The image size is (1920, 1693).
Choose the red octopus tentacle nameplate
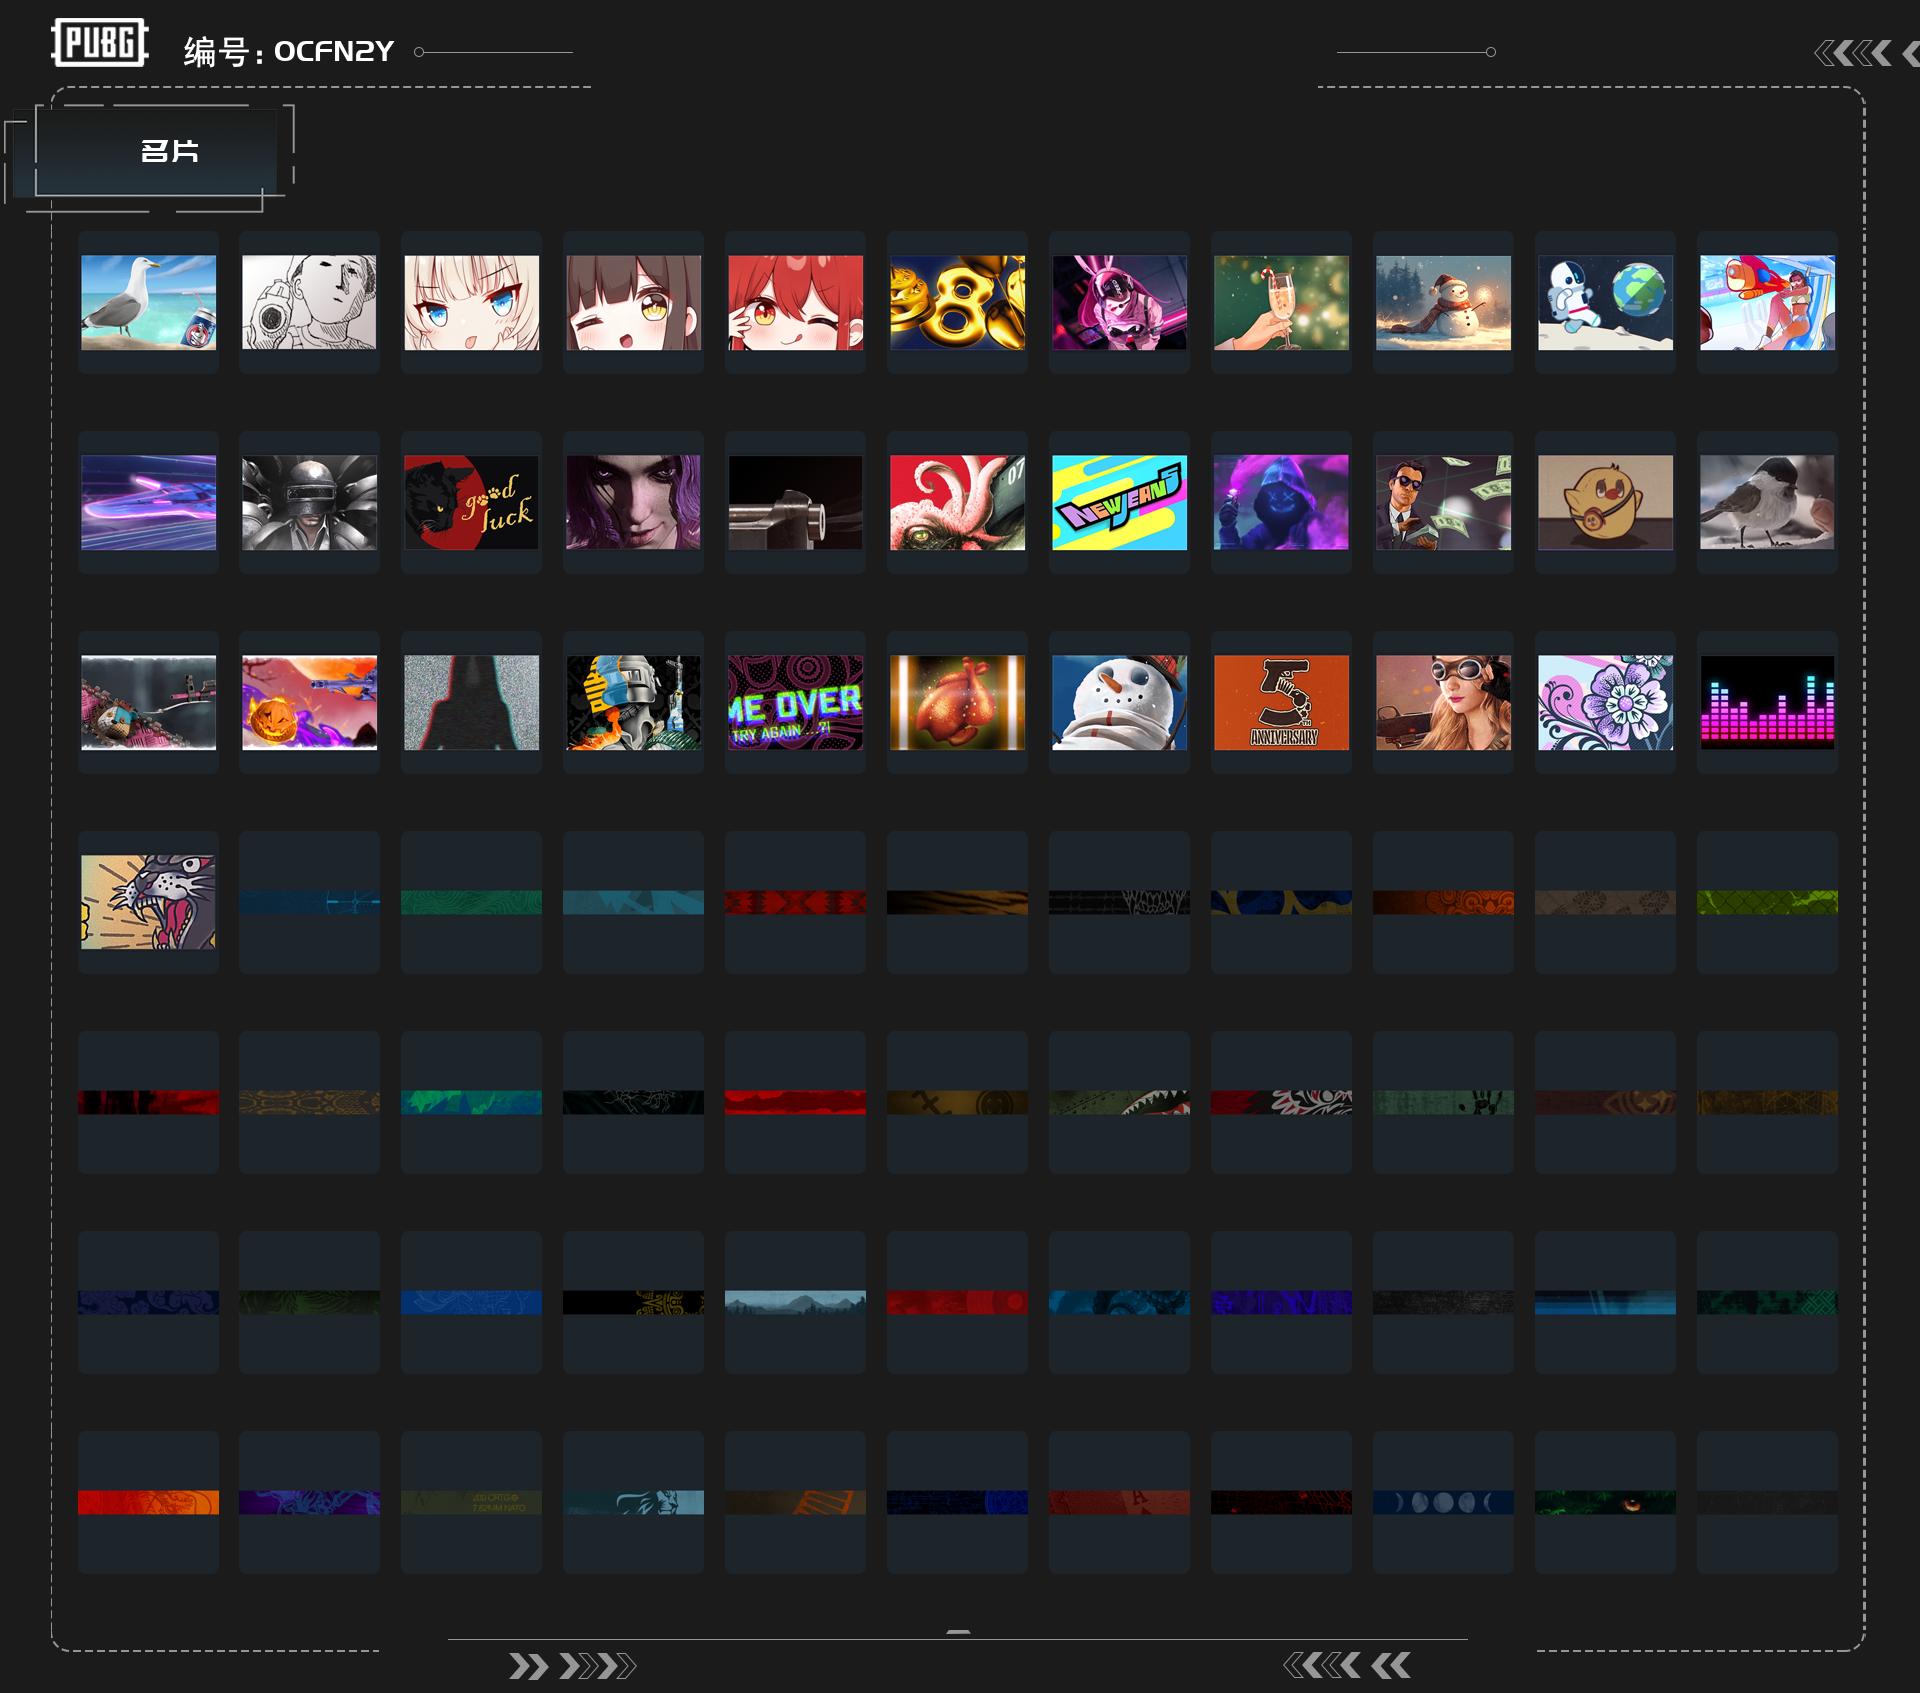tap(958, 502)
